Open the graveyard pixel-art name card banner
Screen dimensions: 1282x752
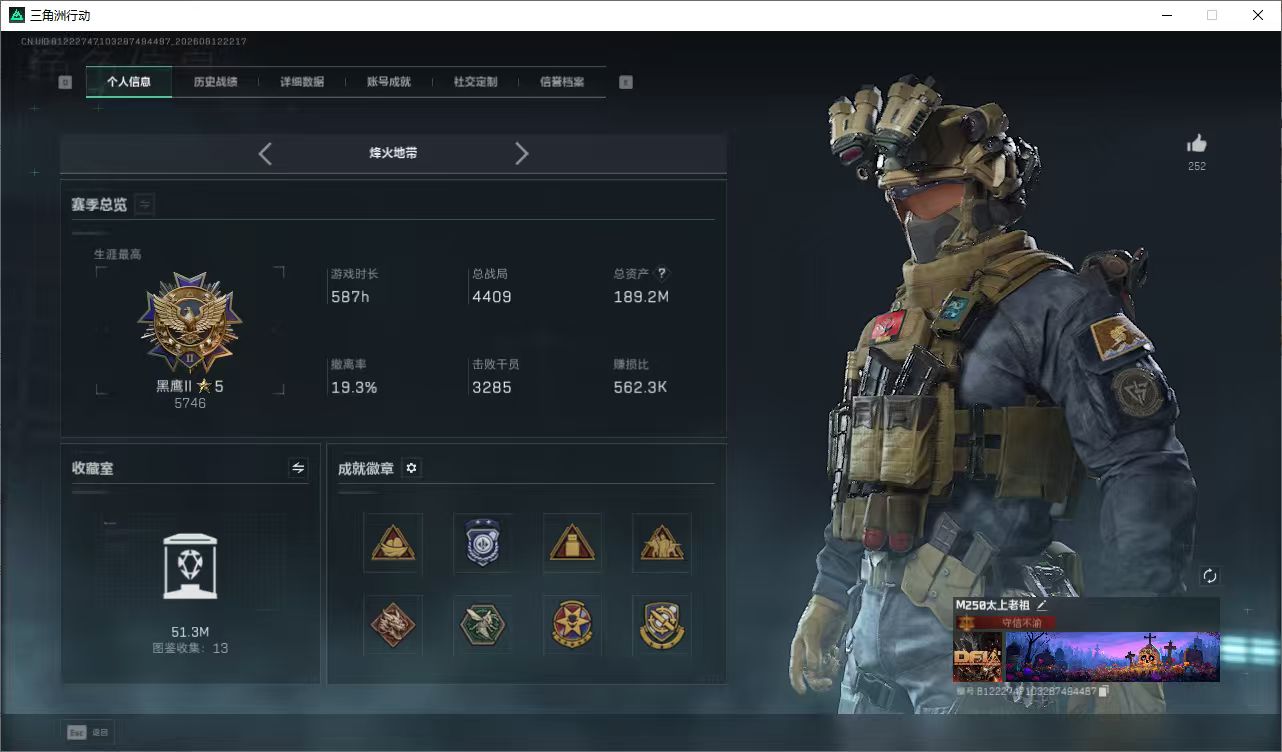1112,656
